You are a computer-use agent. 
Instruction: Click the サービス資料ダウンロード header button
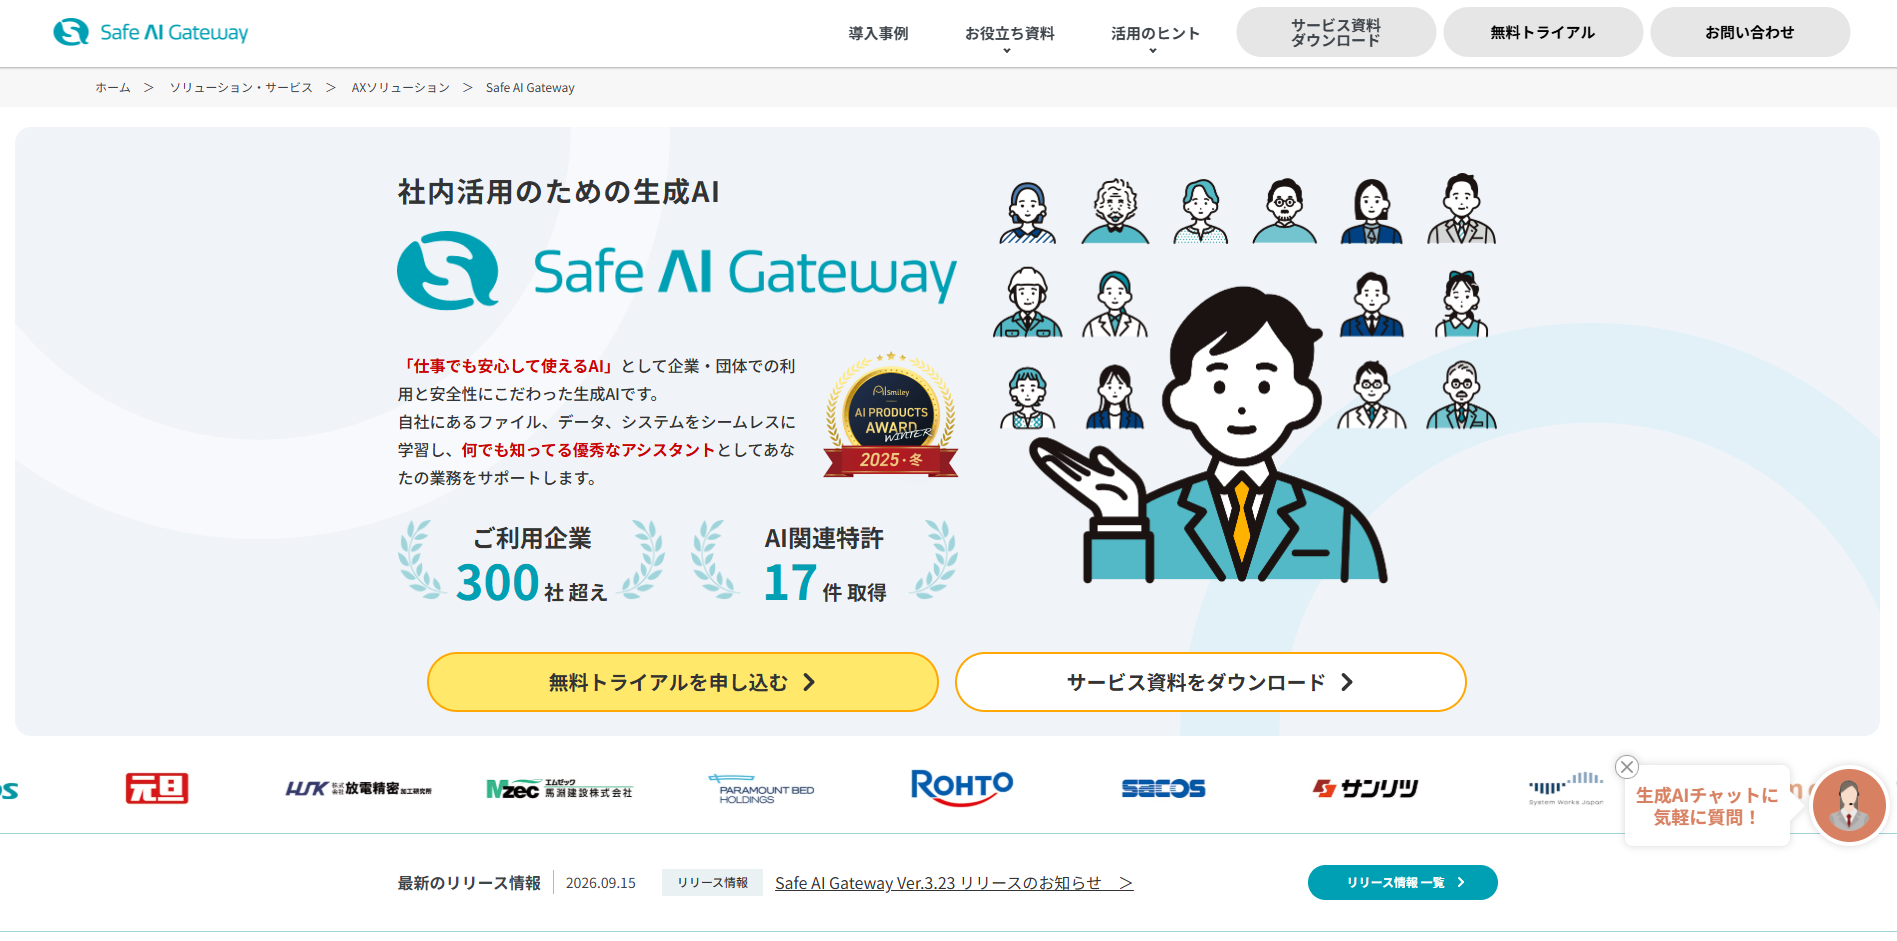[1336, 32]
